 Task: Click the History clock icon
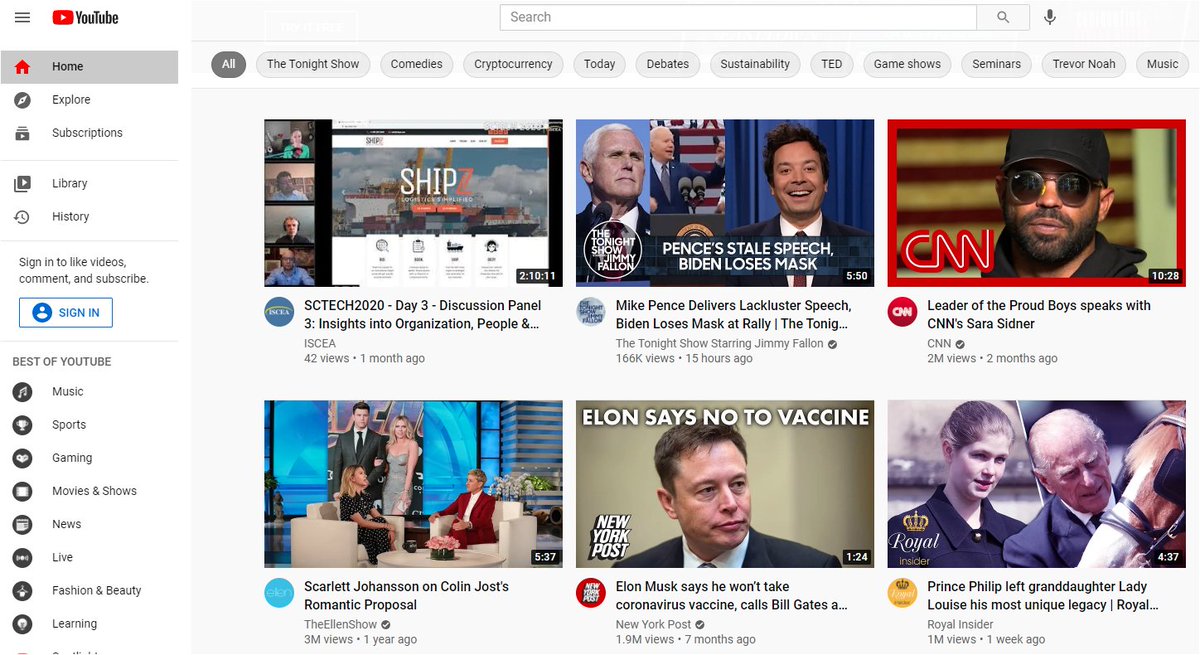[x=22, y=217]
